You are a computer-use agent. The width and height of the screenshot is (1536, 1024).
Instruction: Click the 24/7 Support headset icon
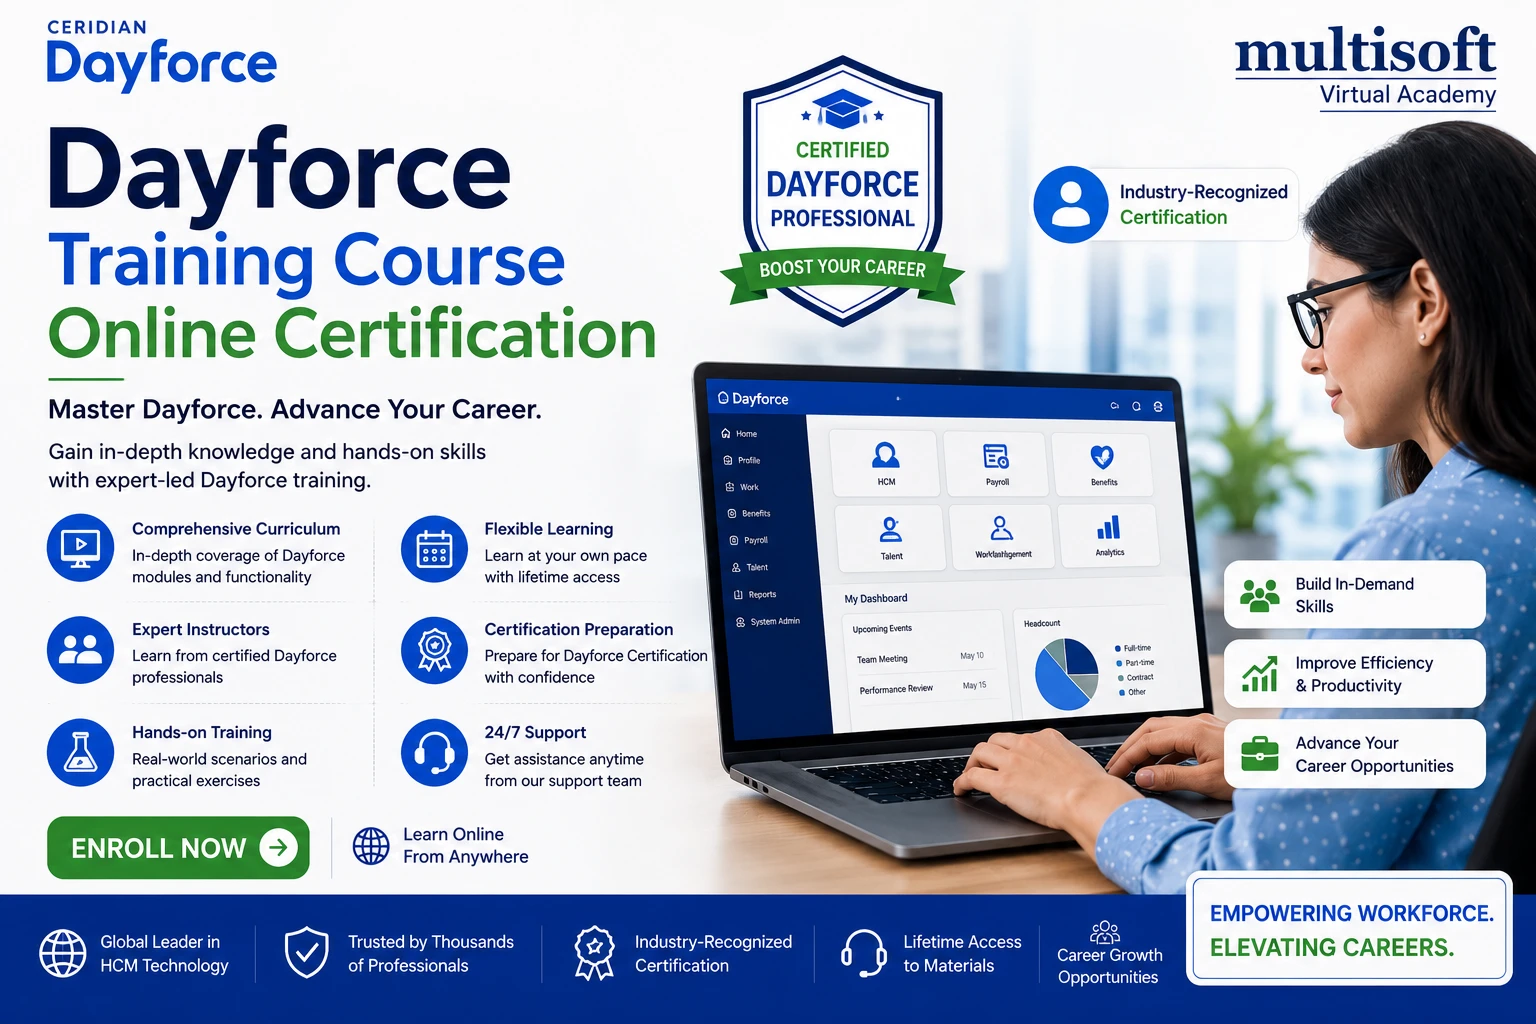point(434,752)
